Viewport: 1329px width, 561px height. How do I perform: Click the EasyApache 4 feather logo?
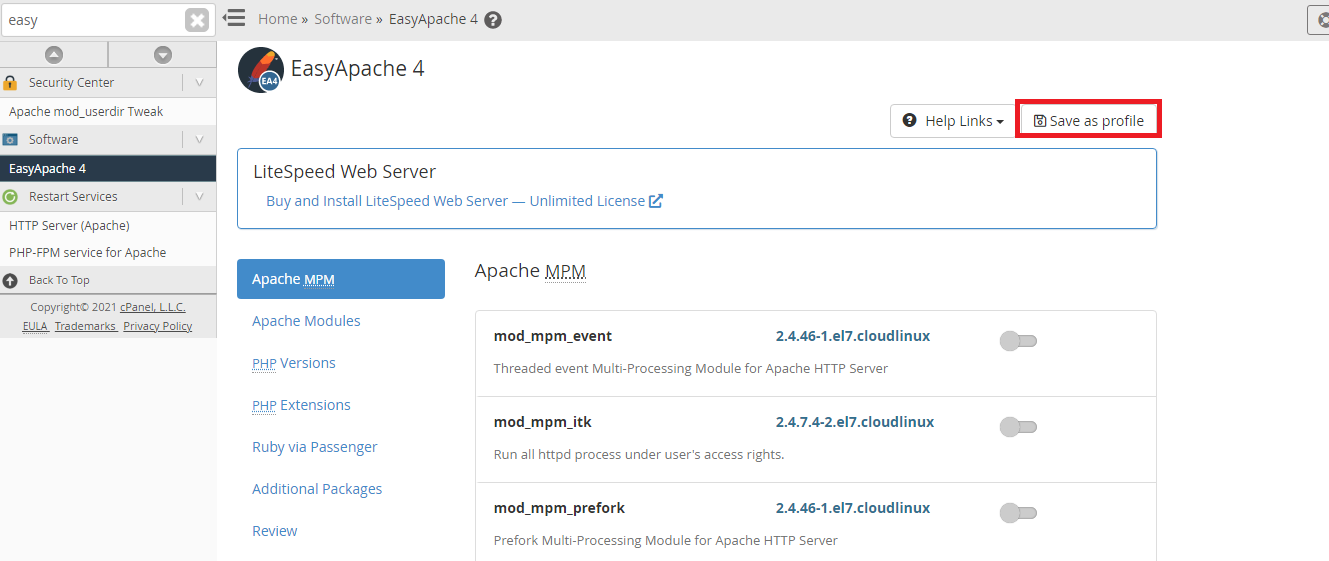pyautogui.click(x=260, y=70)
